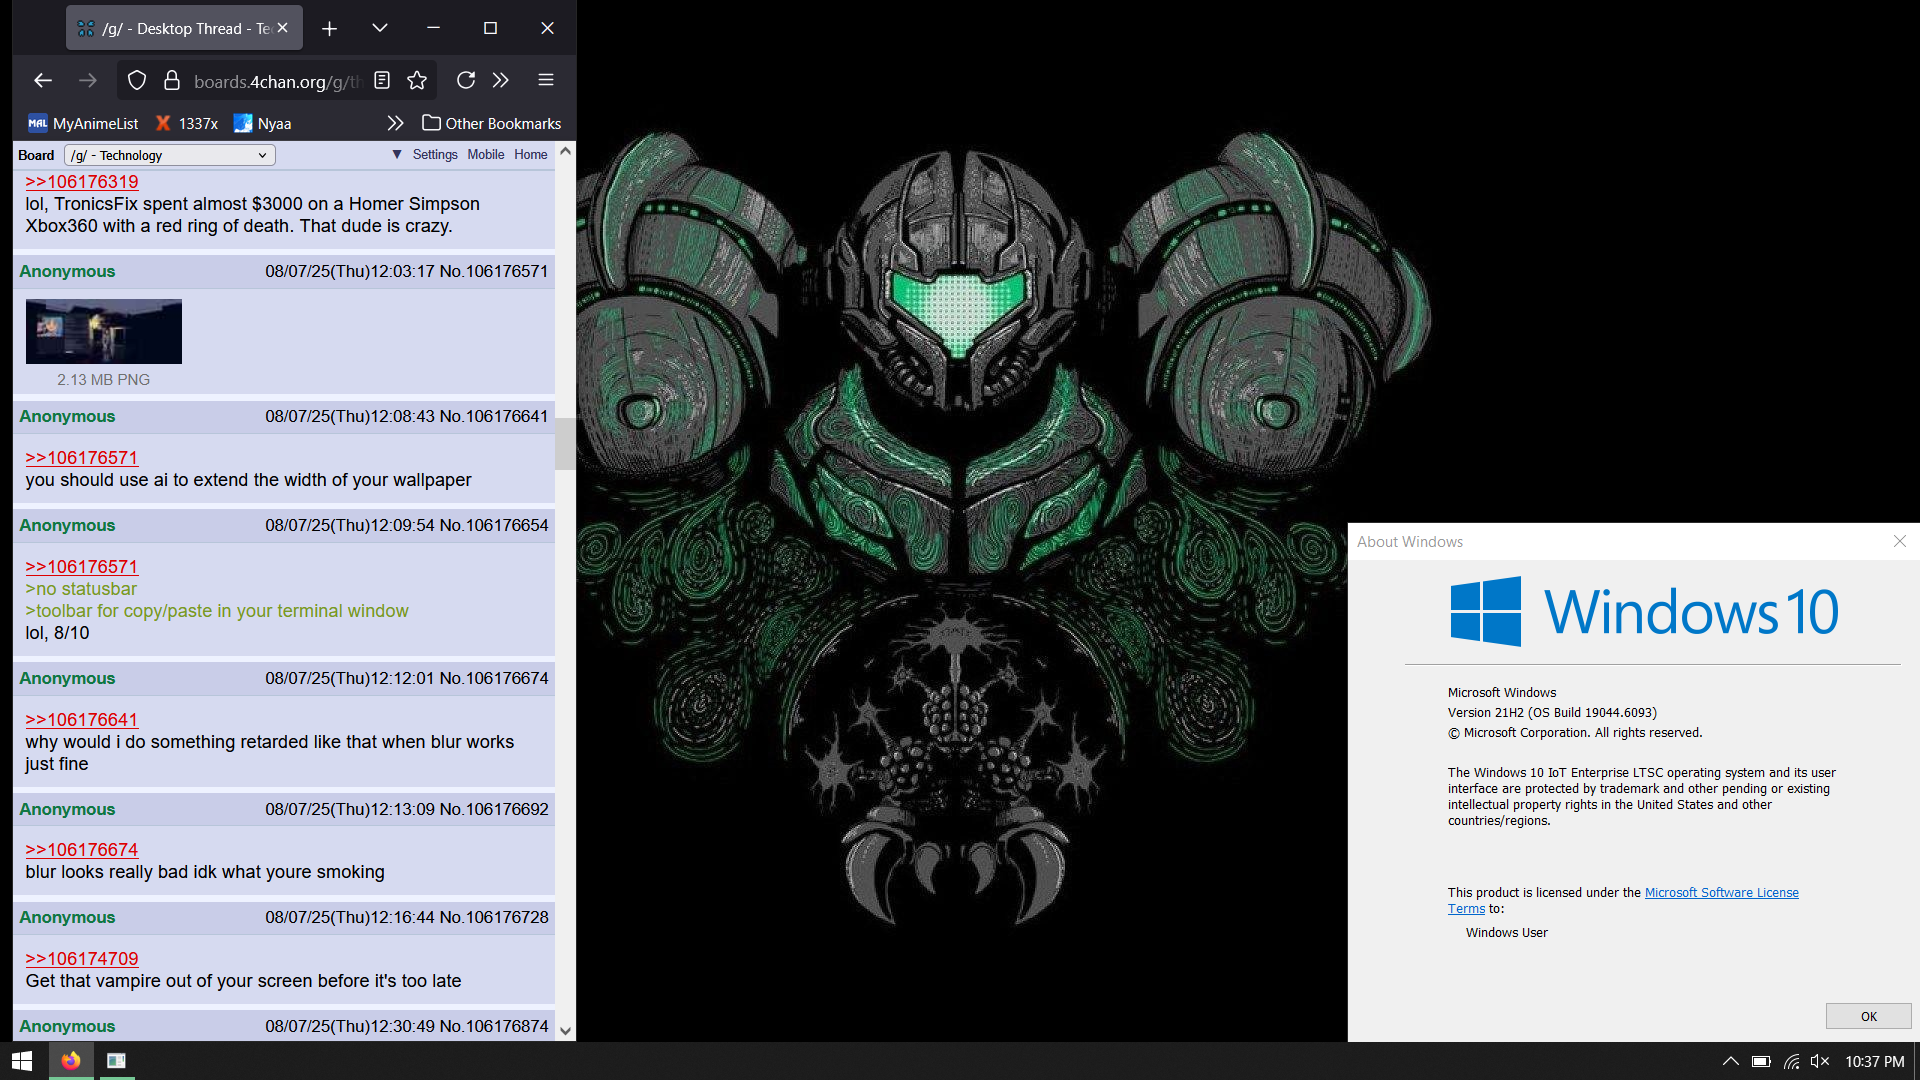Close the /g/ Desktop Thread tab

pos(283,28)
